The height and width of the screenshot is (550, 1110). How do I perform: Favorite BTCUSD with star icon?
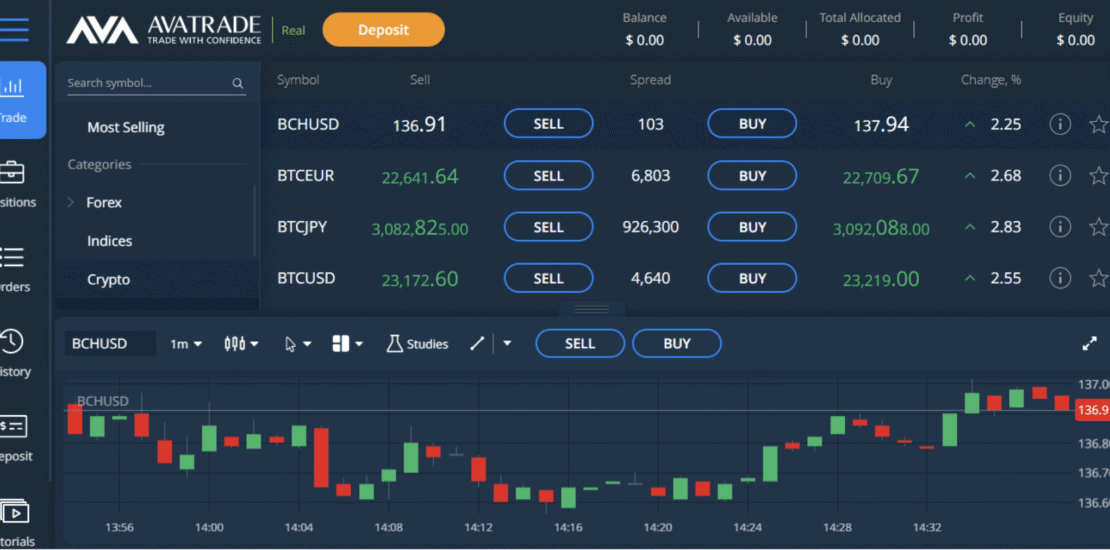[1099, 277]
